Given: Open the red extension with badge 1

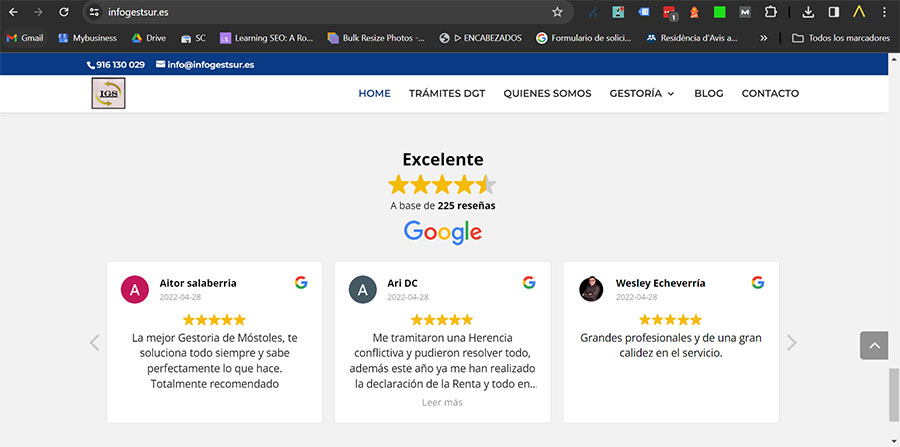Looking at the screenshot, I should tap(669, 13).
